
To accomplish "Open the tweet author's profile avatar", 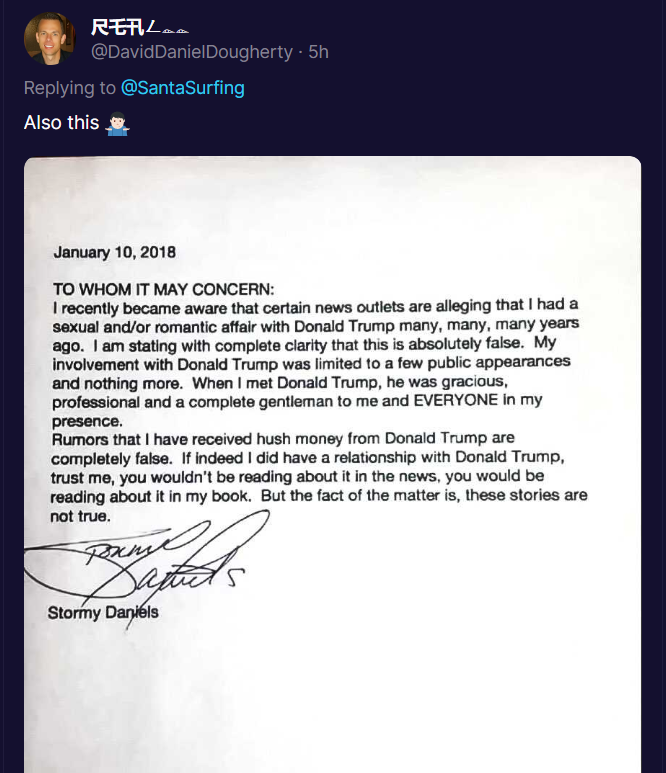I will point(50,38).
